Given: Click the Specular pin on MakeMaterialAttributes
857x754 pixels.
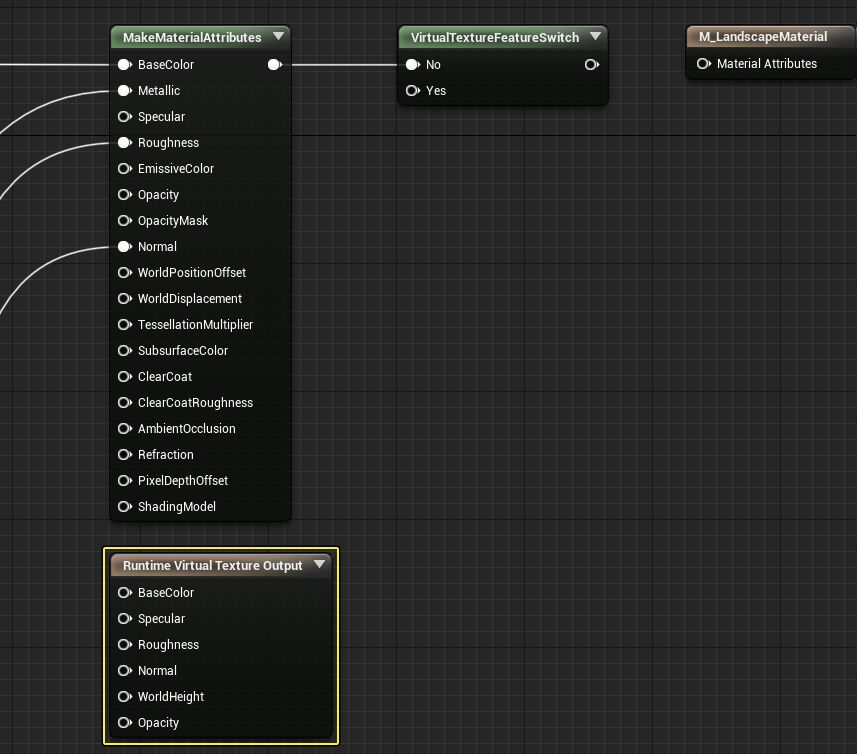Looking at the screenshot, I should (x=125, y=117).
